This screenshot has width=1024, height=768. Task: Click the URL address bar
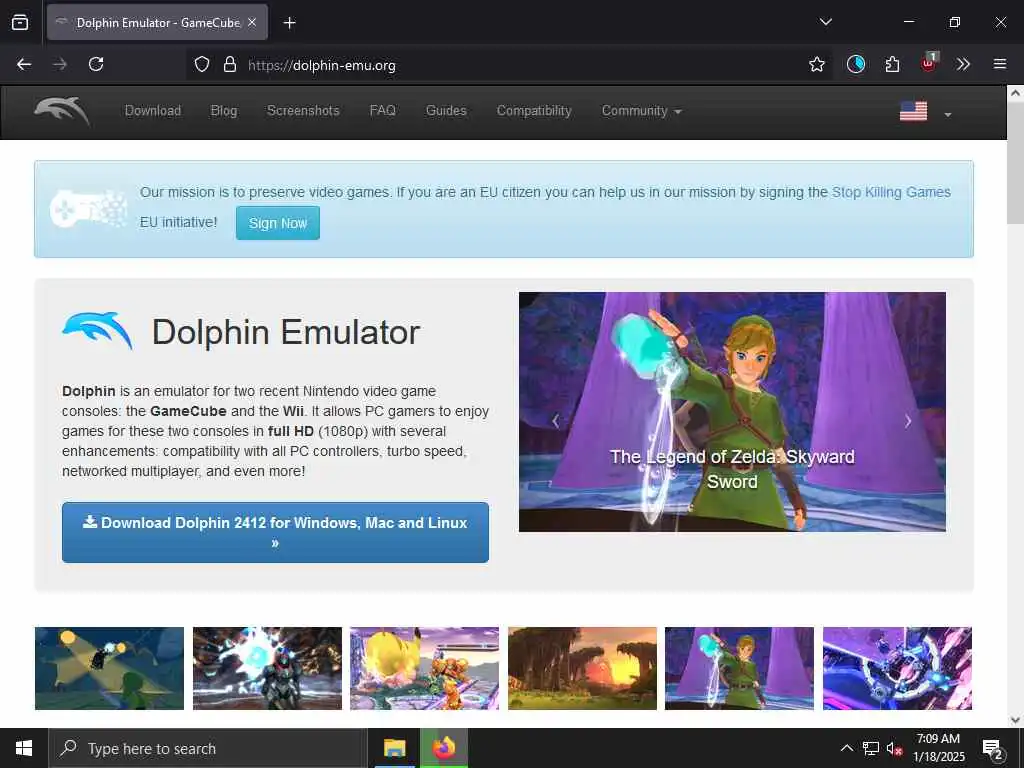(x=509, y=65)
